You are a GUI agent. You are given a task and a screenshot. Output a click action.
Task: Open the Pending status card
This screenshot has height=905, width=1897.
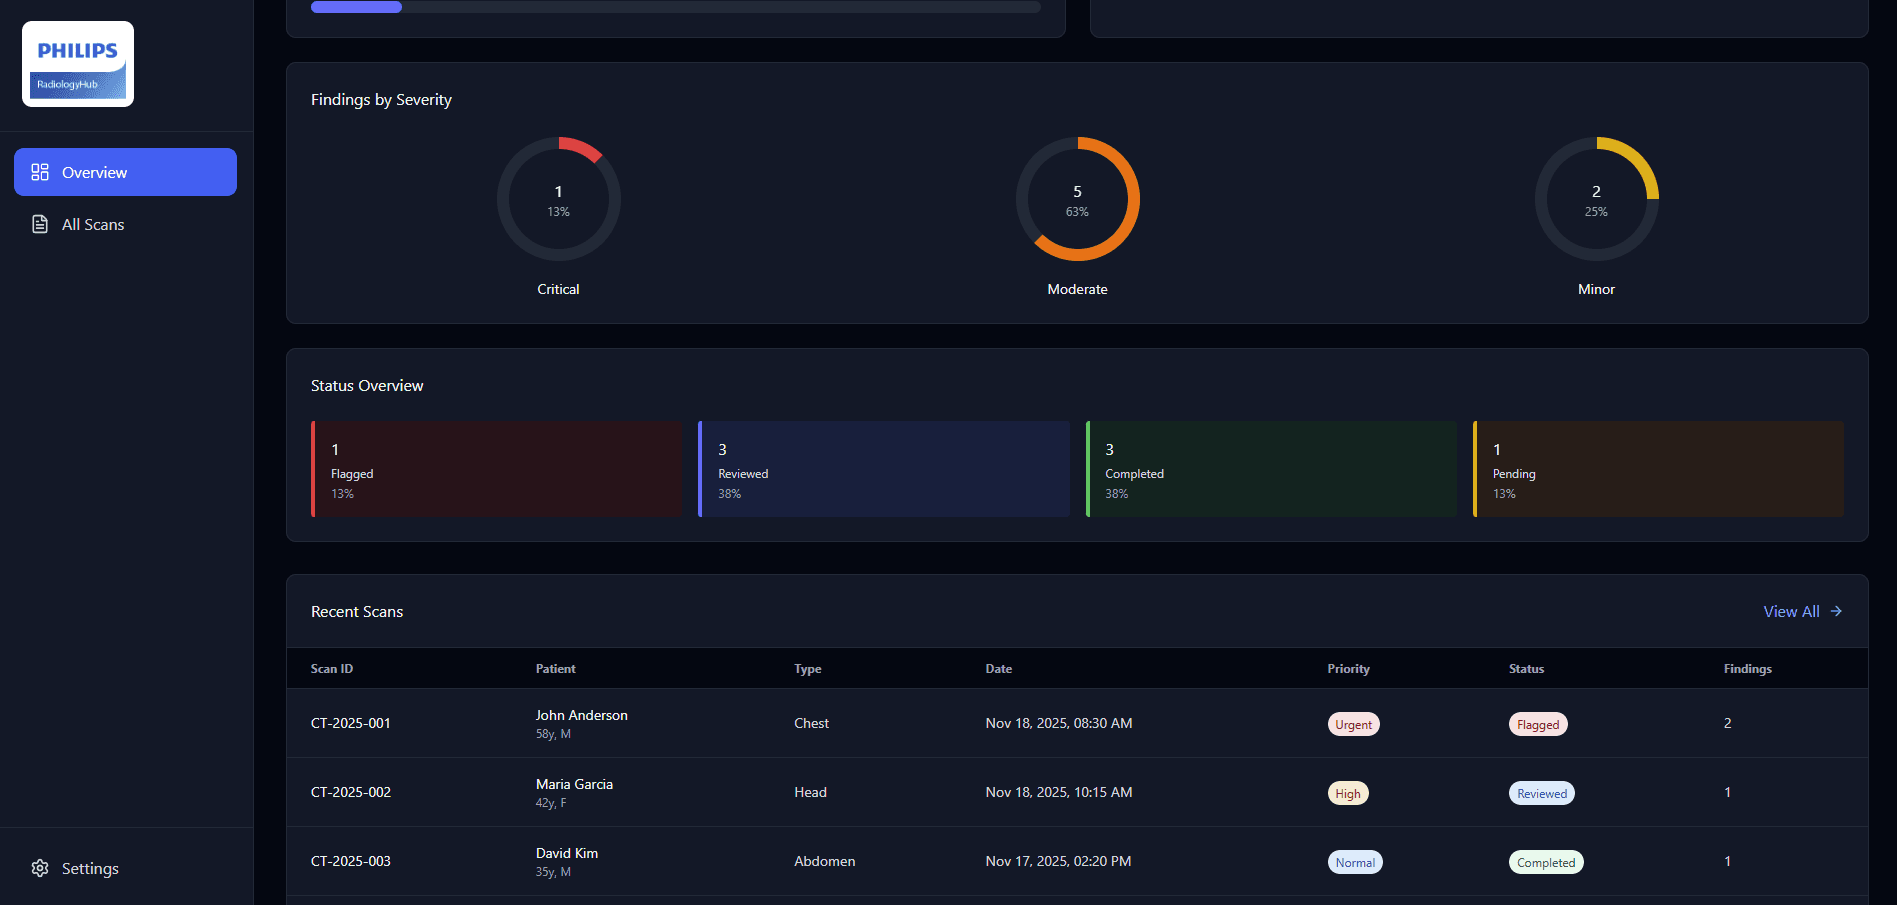tap(1658, 469)
